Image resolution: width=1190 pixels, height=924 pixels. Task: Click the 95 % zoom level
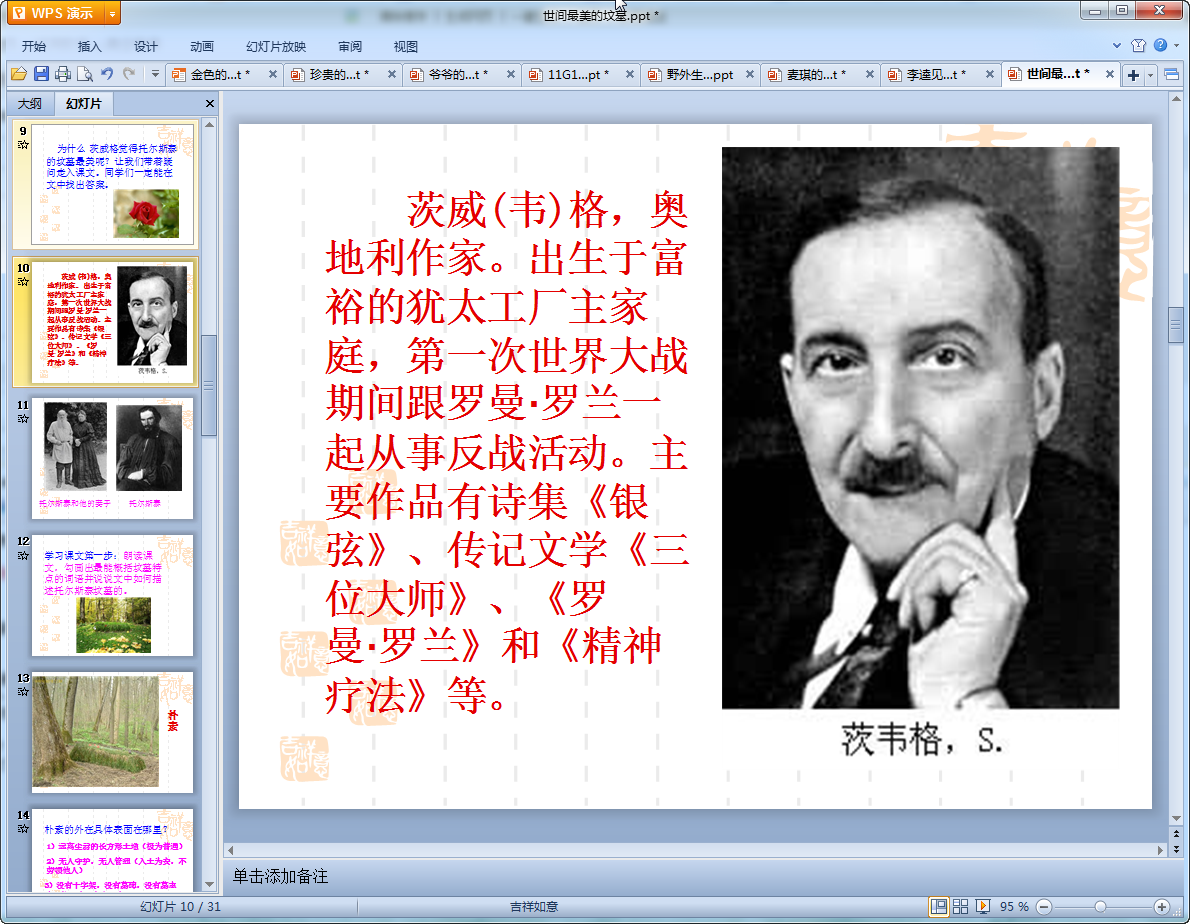1014,907
